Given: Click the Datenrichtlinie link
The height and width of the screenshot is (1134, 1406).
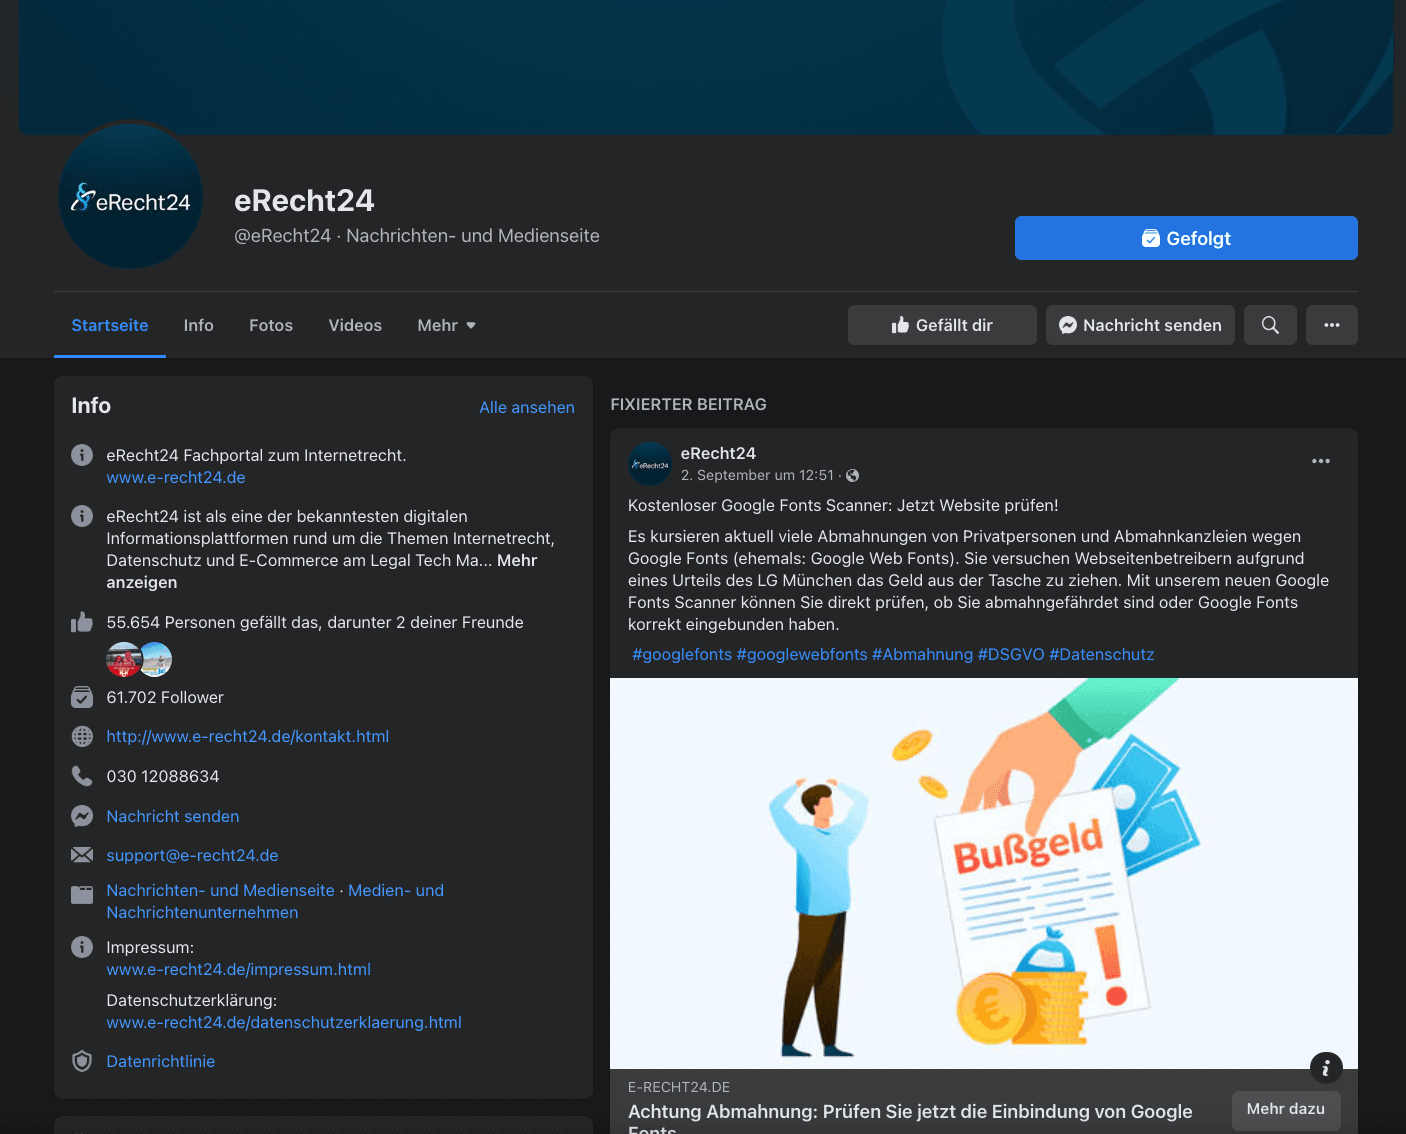Looking at the screenshot, I should click(x=161, y=1061).
